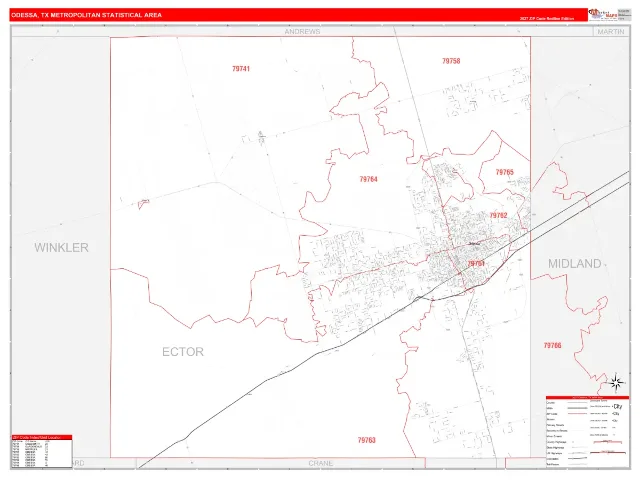Click the ECTOR county label
640x480 pixels.
(183, 352)
